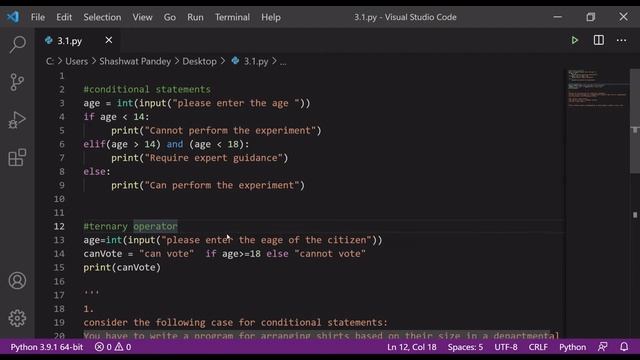This screenshot has height=360, width=640.
Task: Close the 3.1.py tab
Action: (x=109, y=40)
